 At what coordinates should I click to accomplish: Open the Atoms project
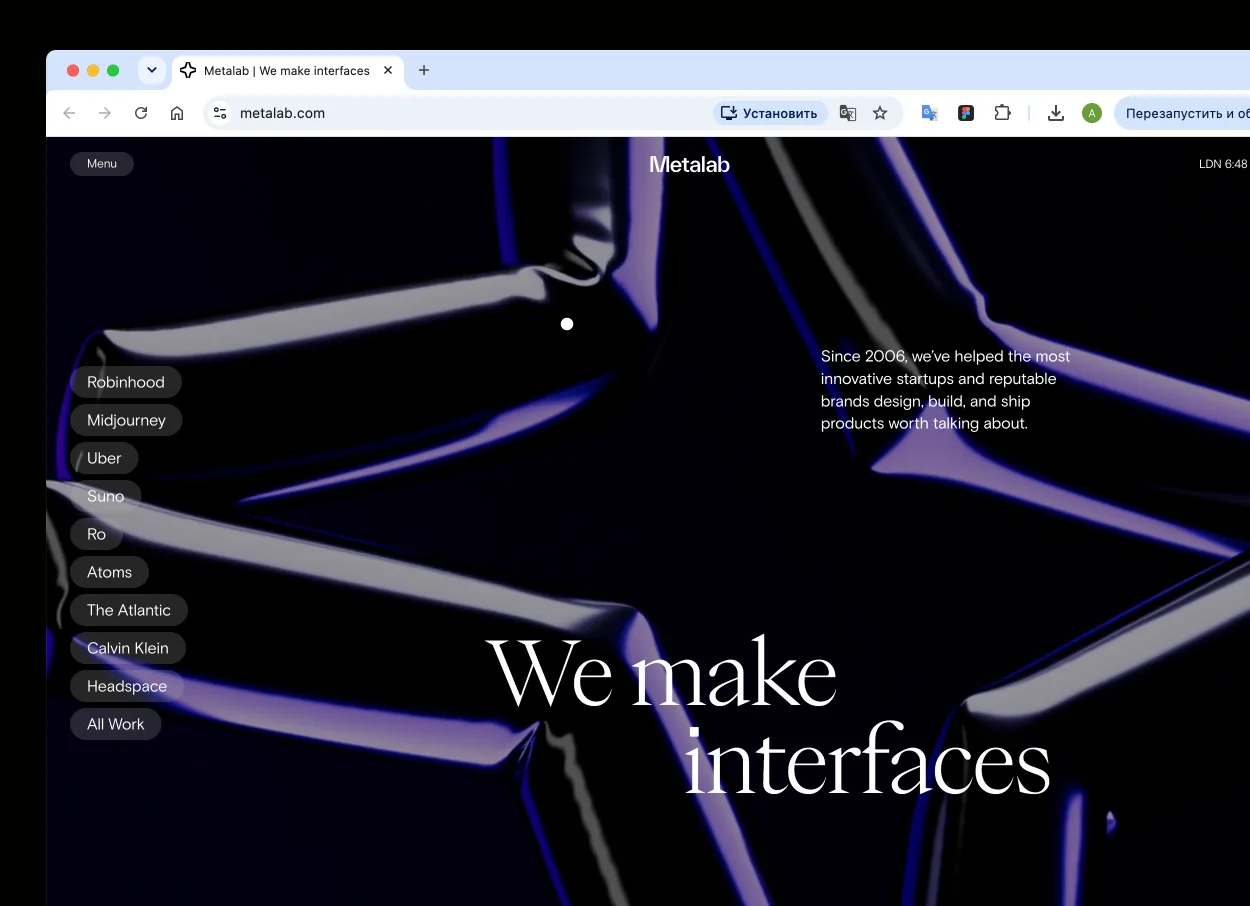(110, 572)
